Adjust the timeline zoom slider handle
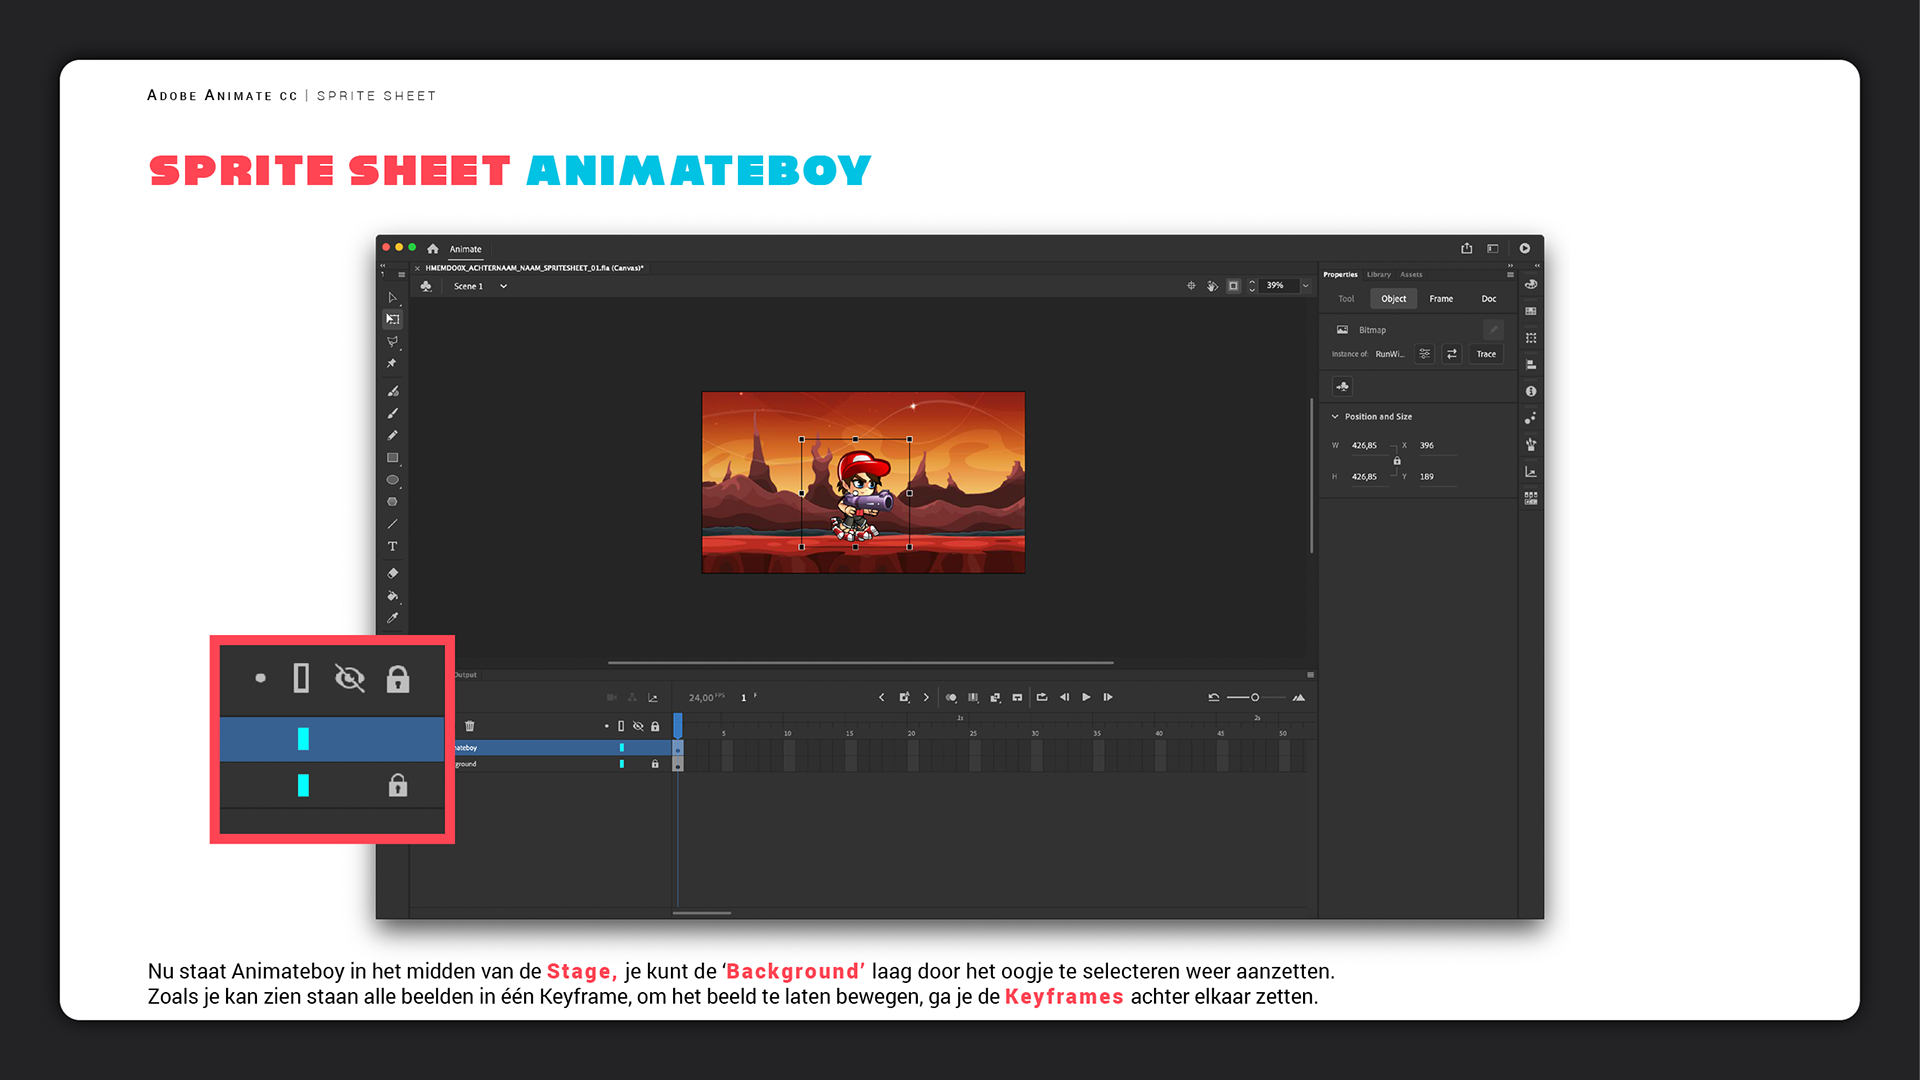Viewport: 1920px width, 1080px height. pos(1255,698)
